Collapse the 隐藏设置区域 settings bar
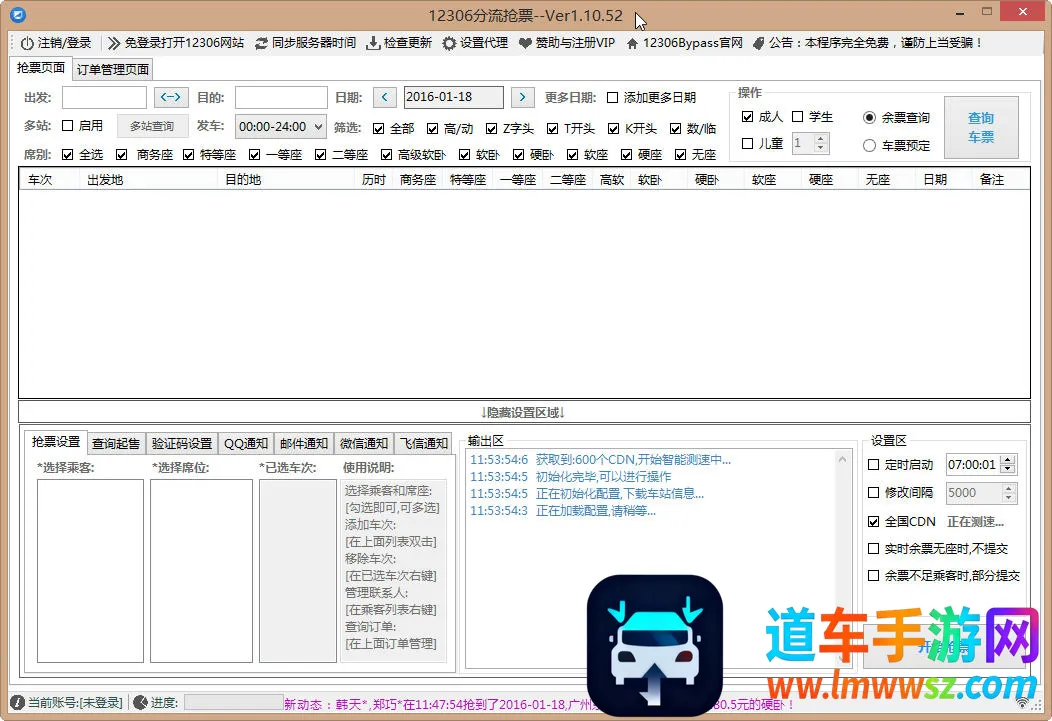This screenshot has width=1052, height=721. (x=524, y=412)
